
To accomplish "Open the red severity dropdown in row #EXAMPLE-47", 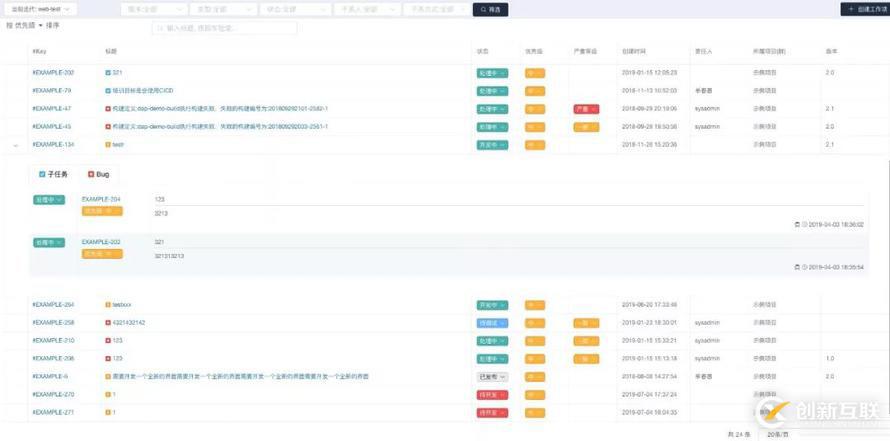I will pyautogui.click(x=586, y=109).
